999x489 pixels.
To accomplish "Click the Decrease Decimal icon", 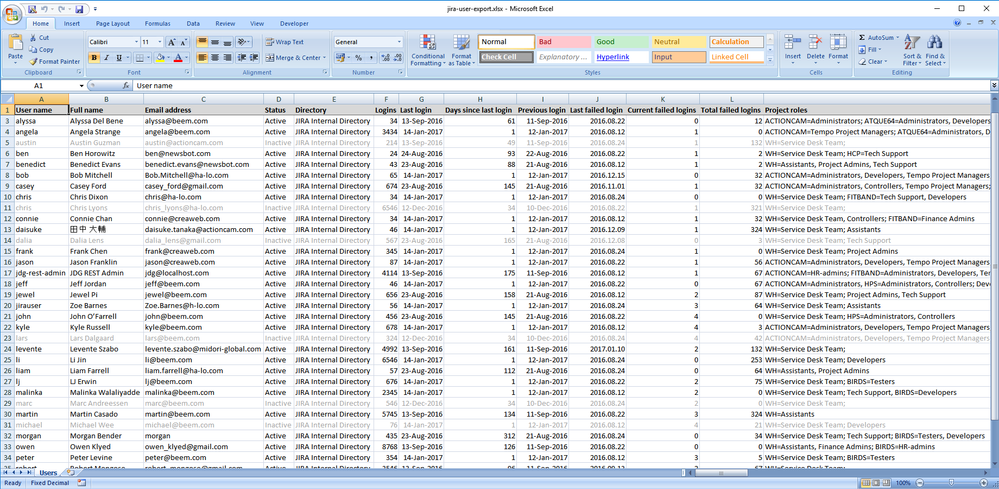I will point(397,58).
